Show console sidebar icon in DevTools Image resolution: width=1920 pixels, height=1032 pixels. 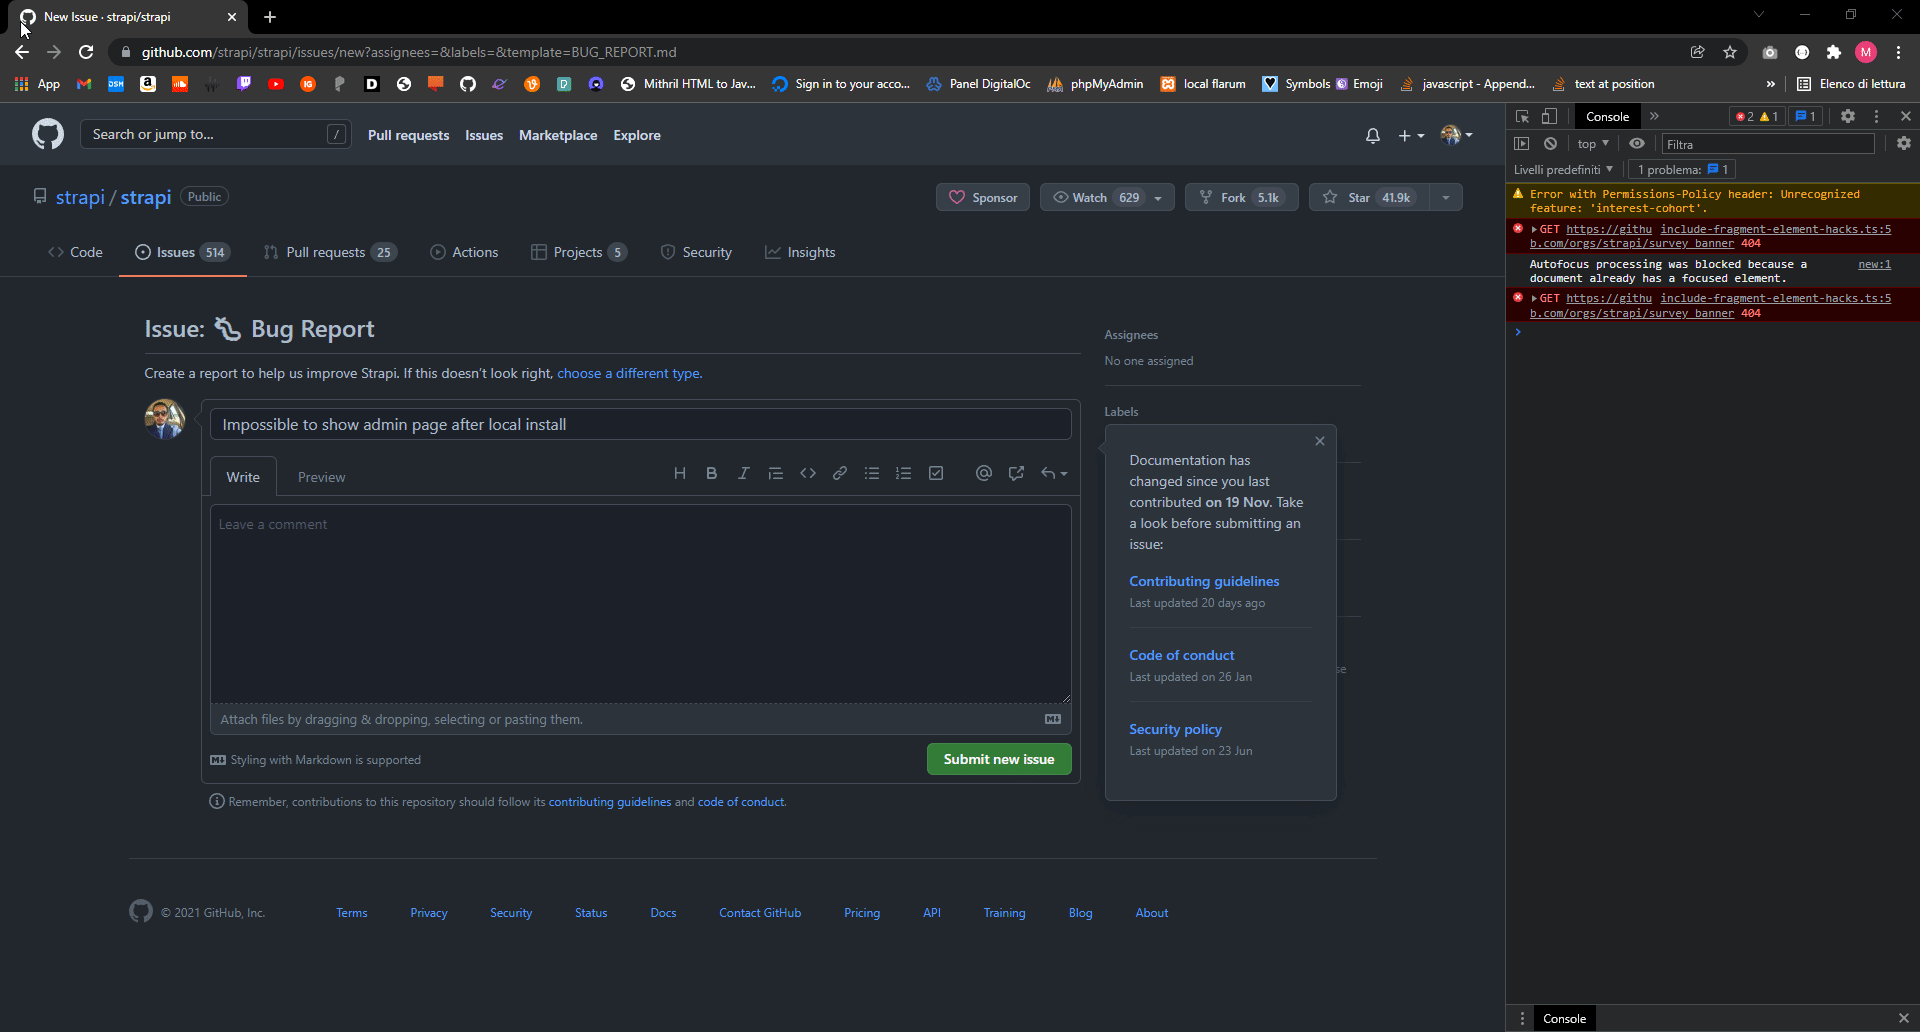[x=1522, y=144]
